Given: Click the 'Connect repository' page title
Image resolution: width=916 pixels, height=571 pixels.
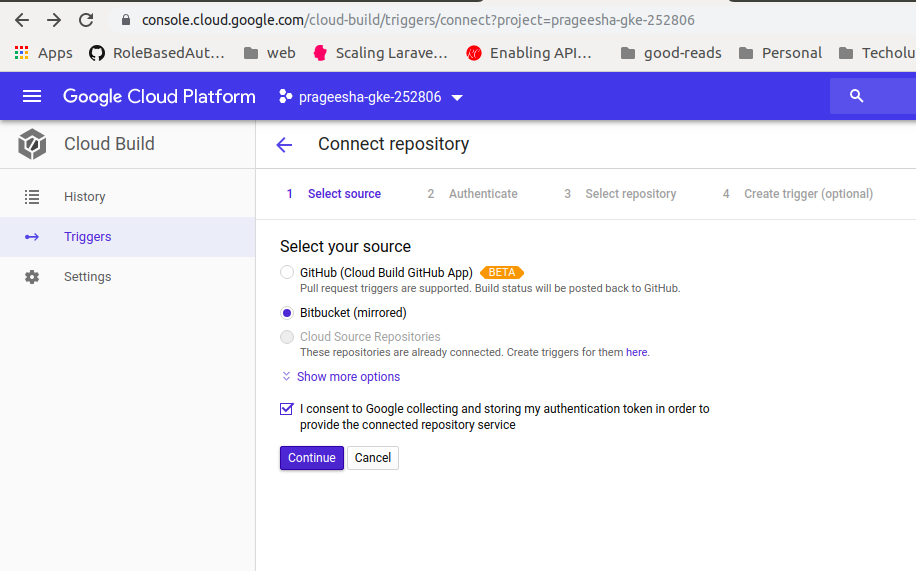Looking at the screenshot, I should tap(394, 144).
